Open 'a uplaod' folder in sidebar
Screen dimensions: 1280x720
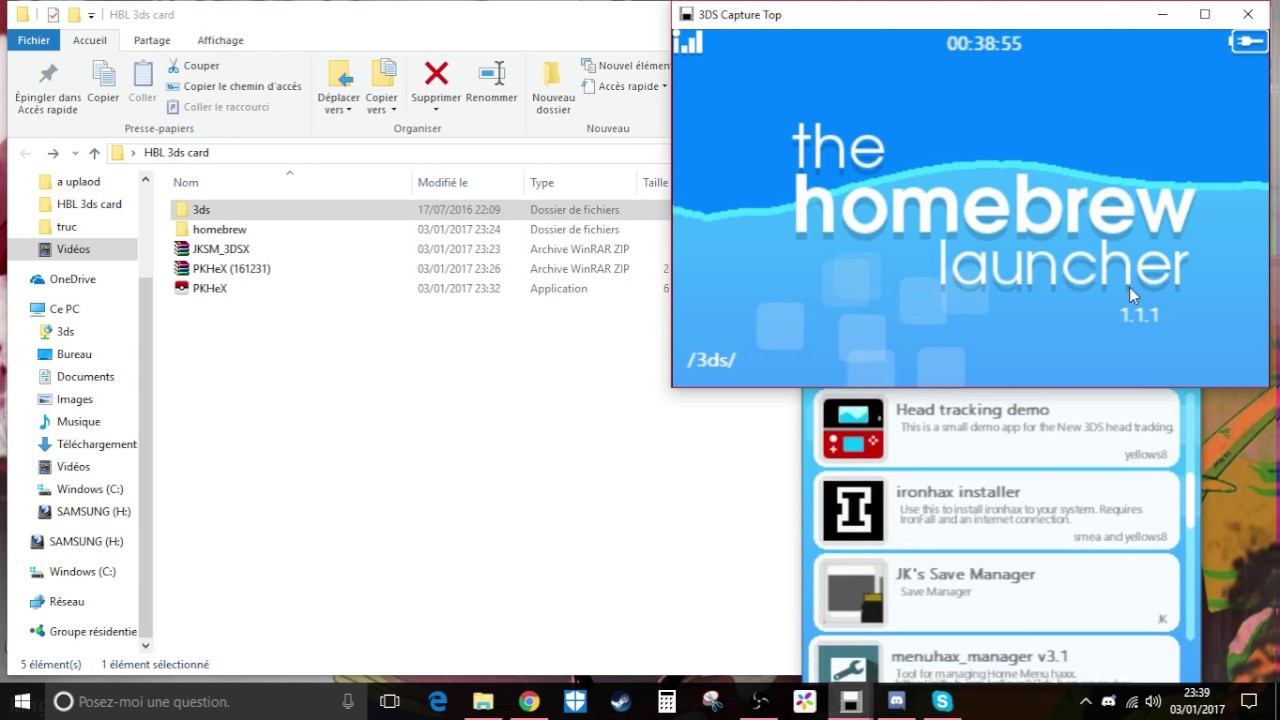pyautogui.click(x=78, y=182)
